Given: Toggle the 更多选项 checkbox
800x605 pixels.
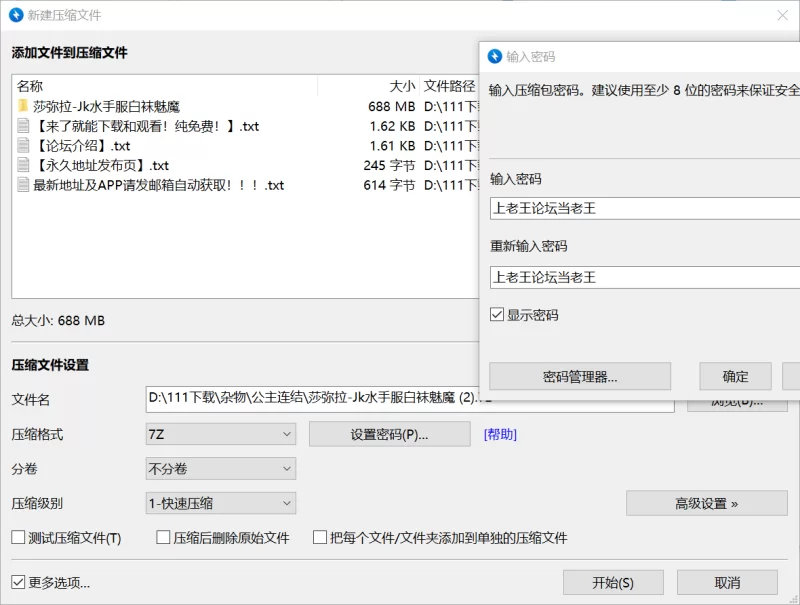Looking at the screenshot, I should tap(18, 582).
